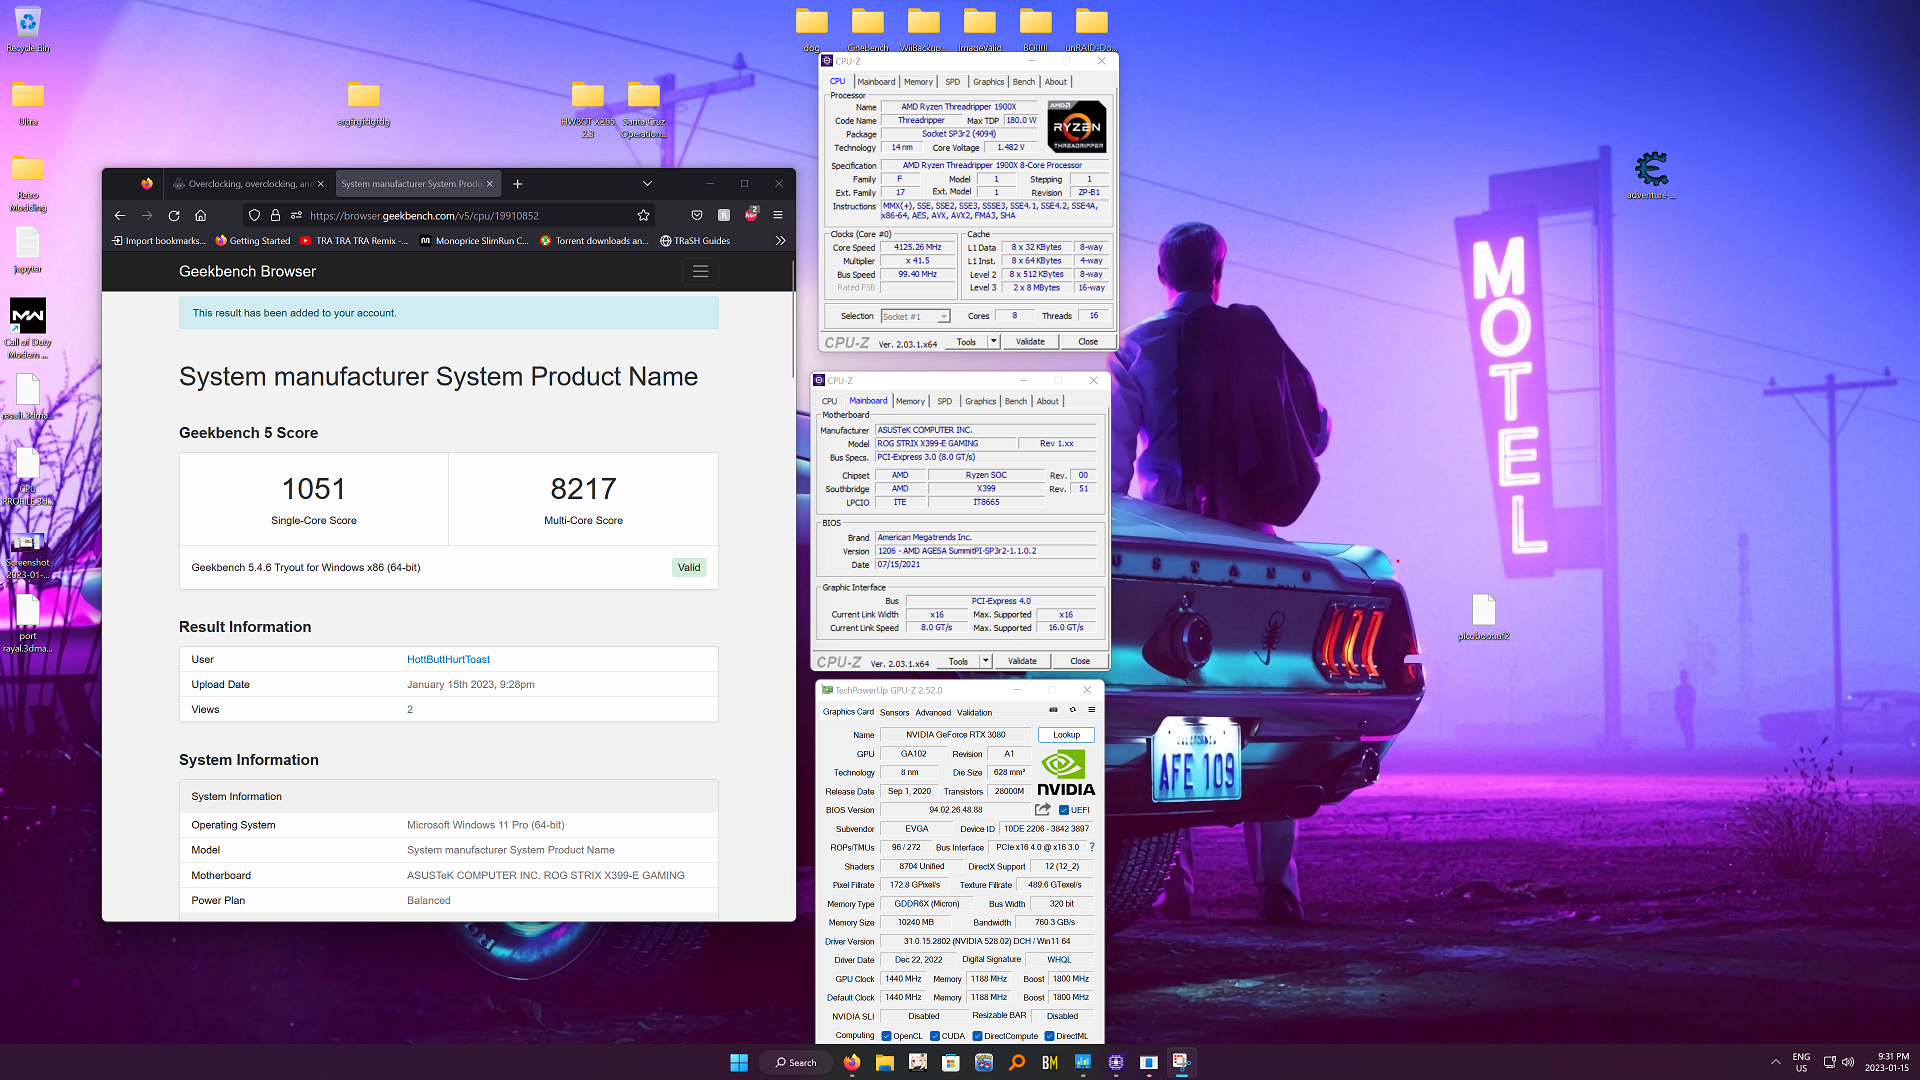Click GPU-Z refresh icon
Image resolution: width=1920 pixels, height=1080 pixels.
click(1073, 710)
